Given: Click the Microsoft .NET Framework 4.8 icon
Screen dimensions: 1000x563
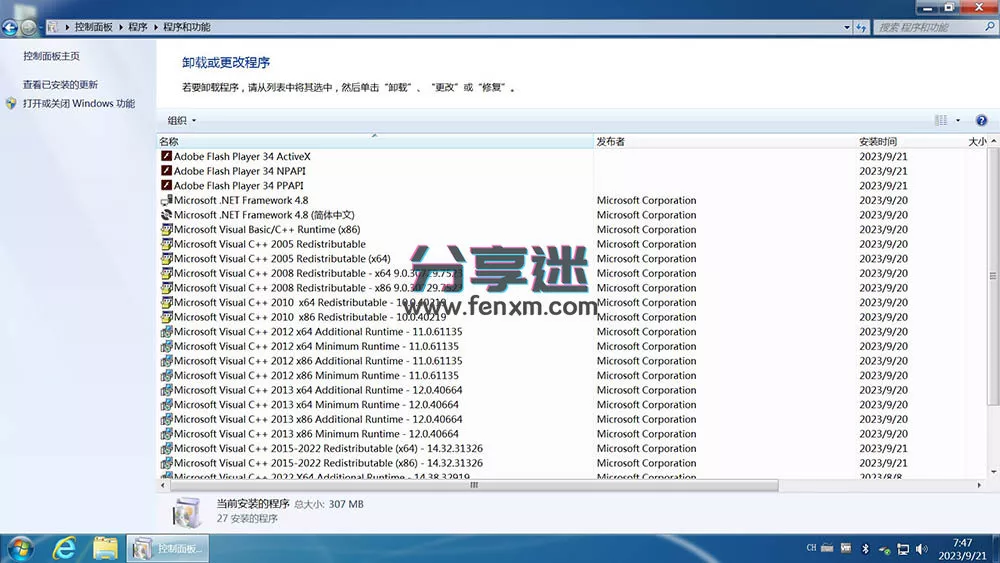Looking at the screenshot, I should pyautogui.click(x=166, y=200).
